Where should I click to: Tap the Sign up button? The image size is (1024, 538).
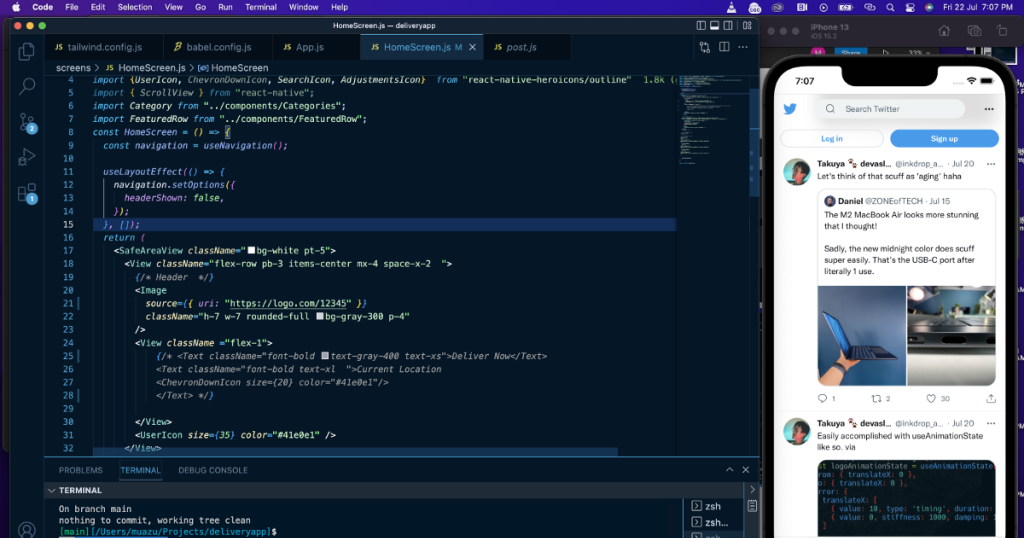(944, 139)
